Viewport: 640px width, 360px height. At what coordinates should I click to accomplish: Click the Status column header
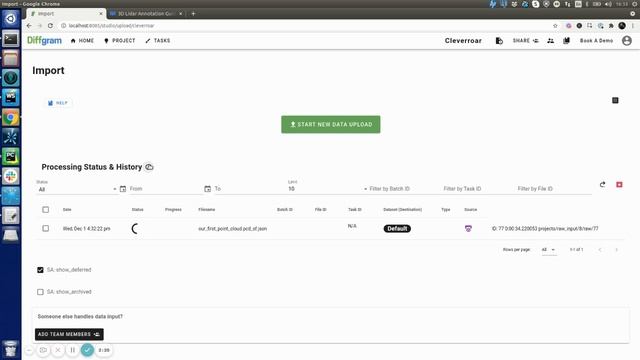138,209
